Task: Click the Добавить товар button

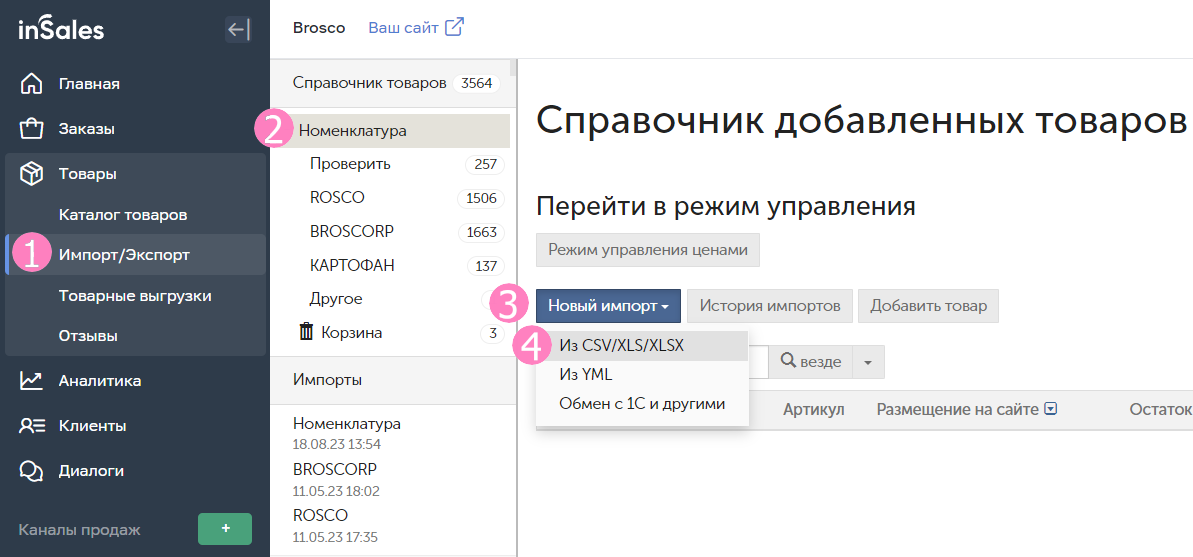Action: [x=928, y=306]
